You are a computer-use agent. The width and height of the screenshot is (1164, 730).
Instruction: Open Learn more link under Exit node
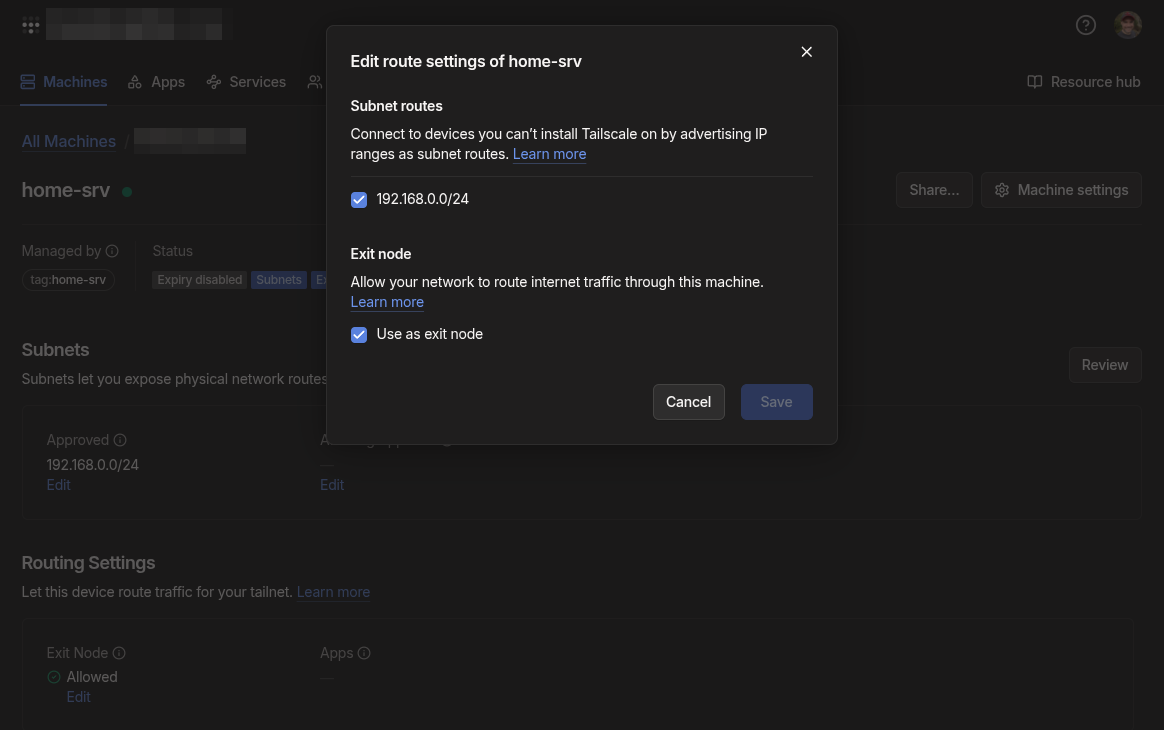tap(387, 302)
